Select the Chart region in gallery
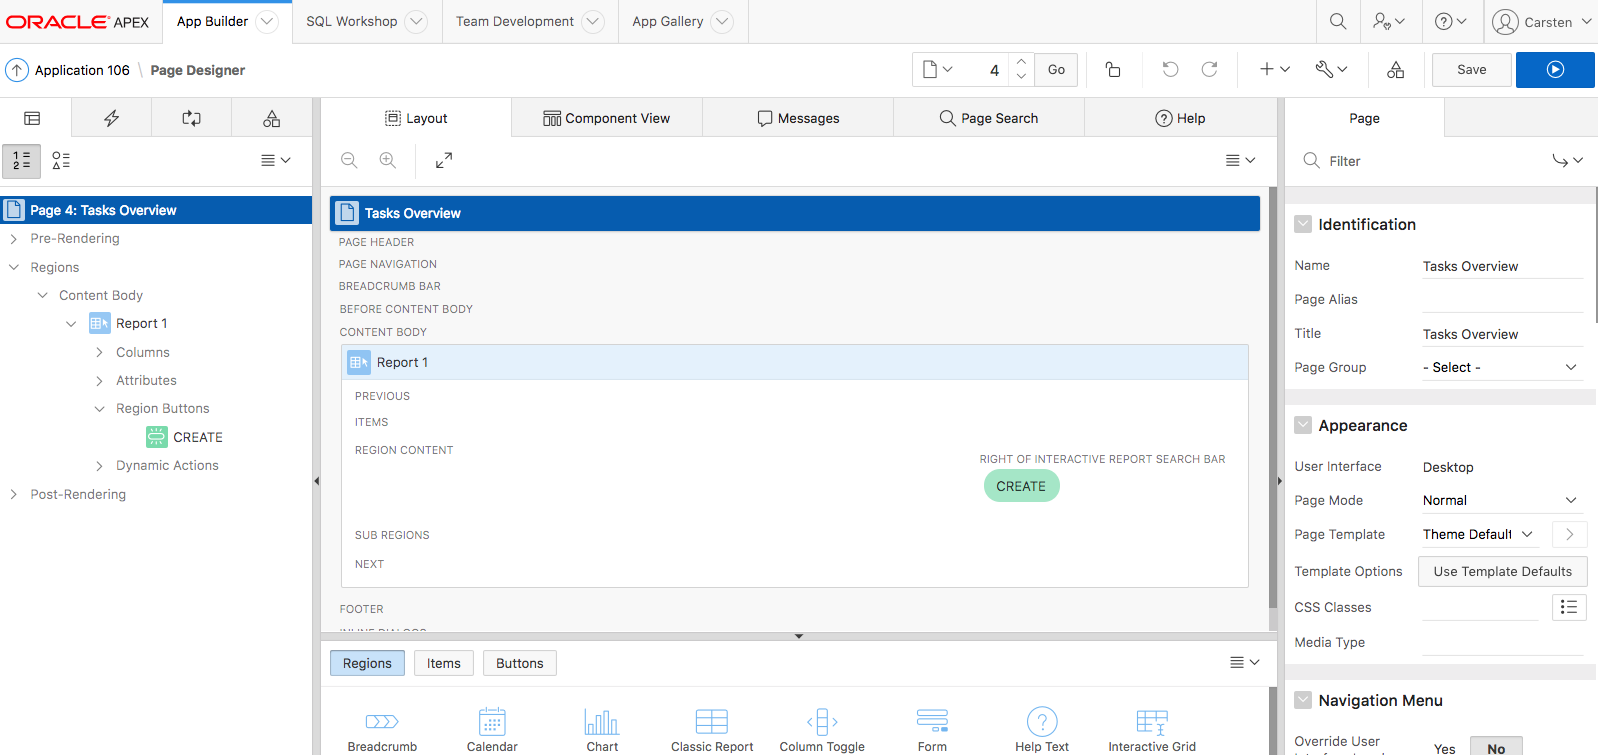1598x755 pixels. pos(602,730)
